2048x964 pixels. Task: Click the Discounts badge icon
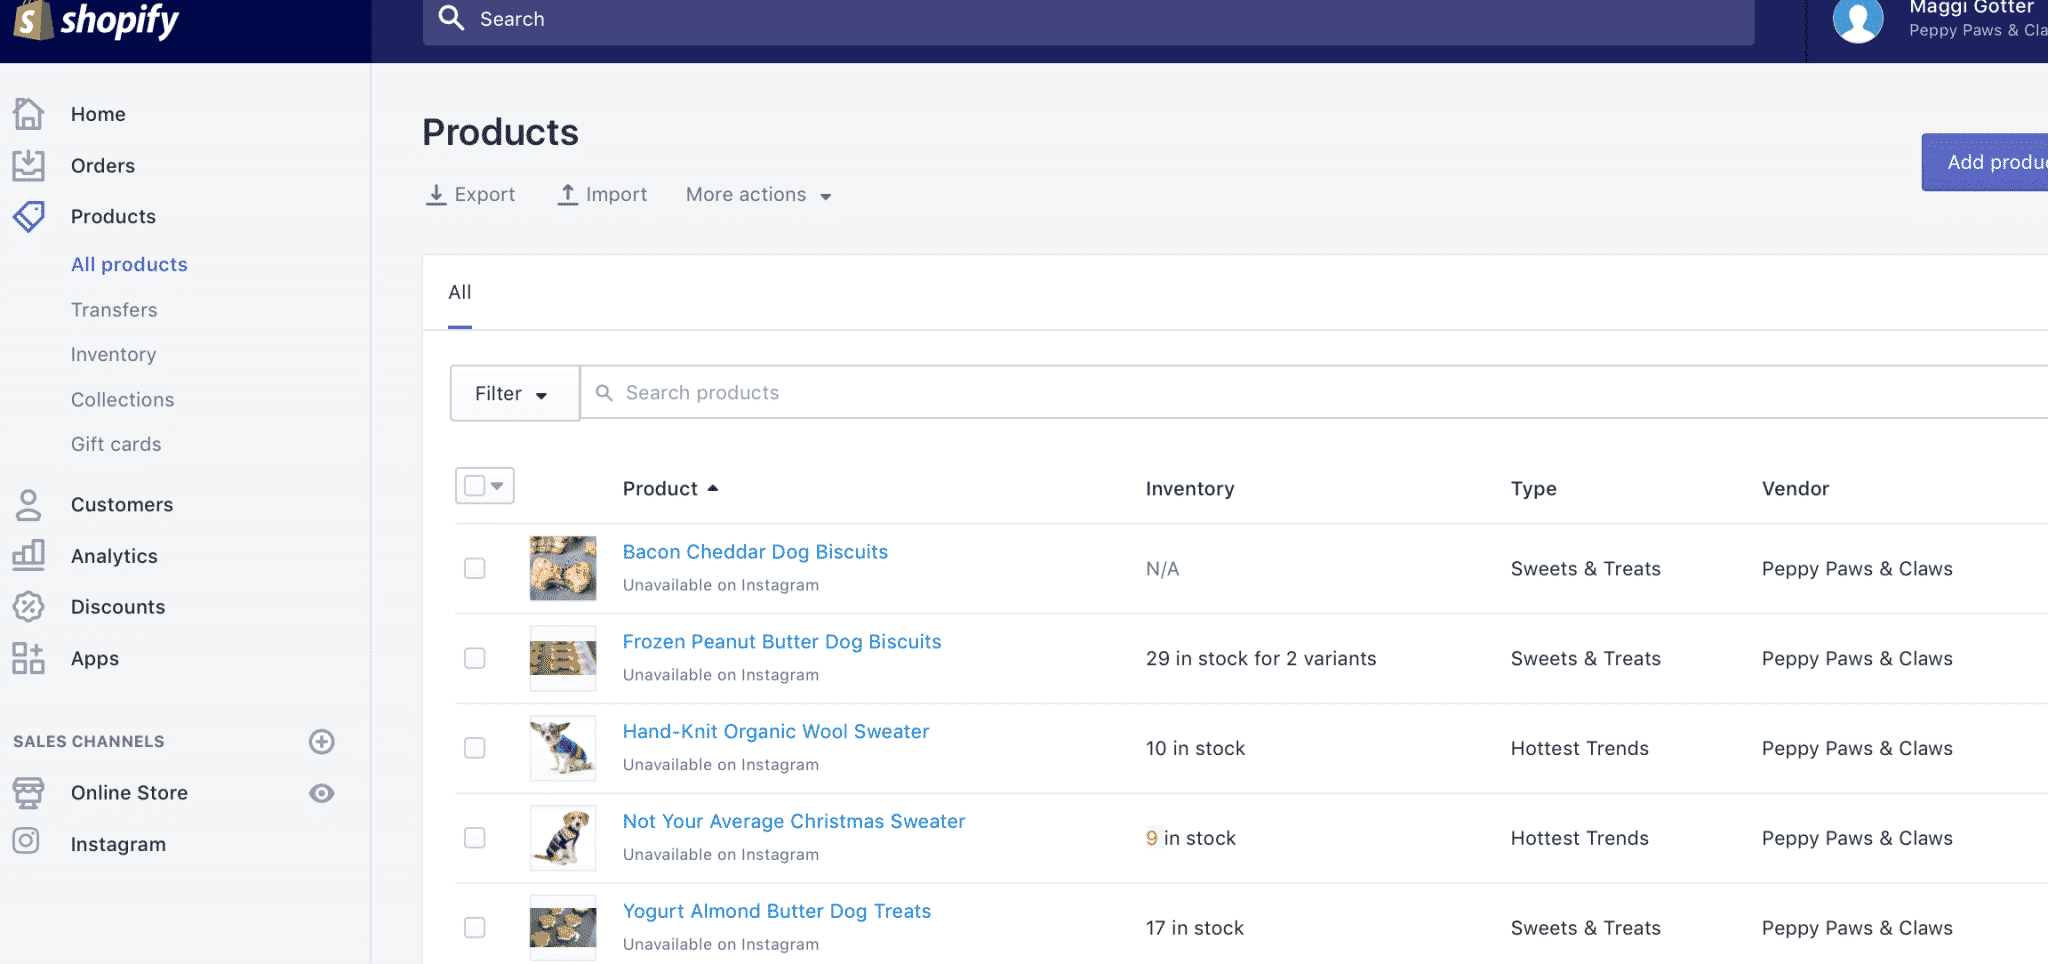[28, 607]
